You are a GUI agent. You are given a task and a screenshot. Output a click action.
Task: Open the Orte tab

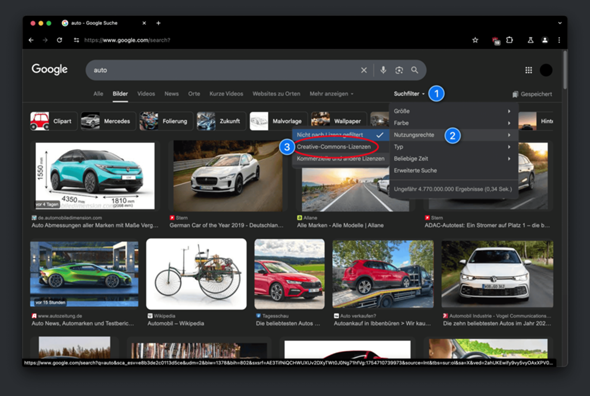click(194, 94)
